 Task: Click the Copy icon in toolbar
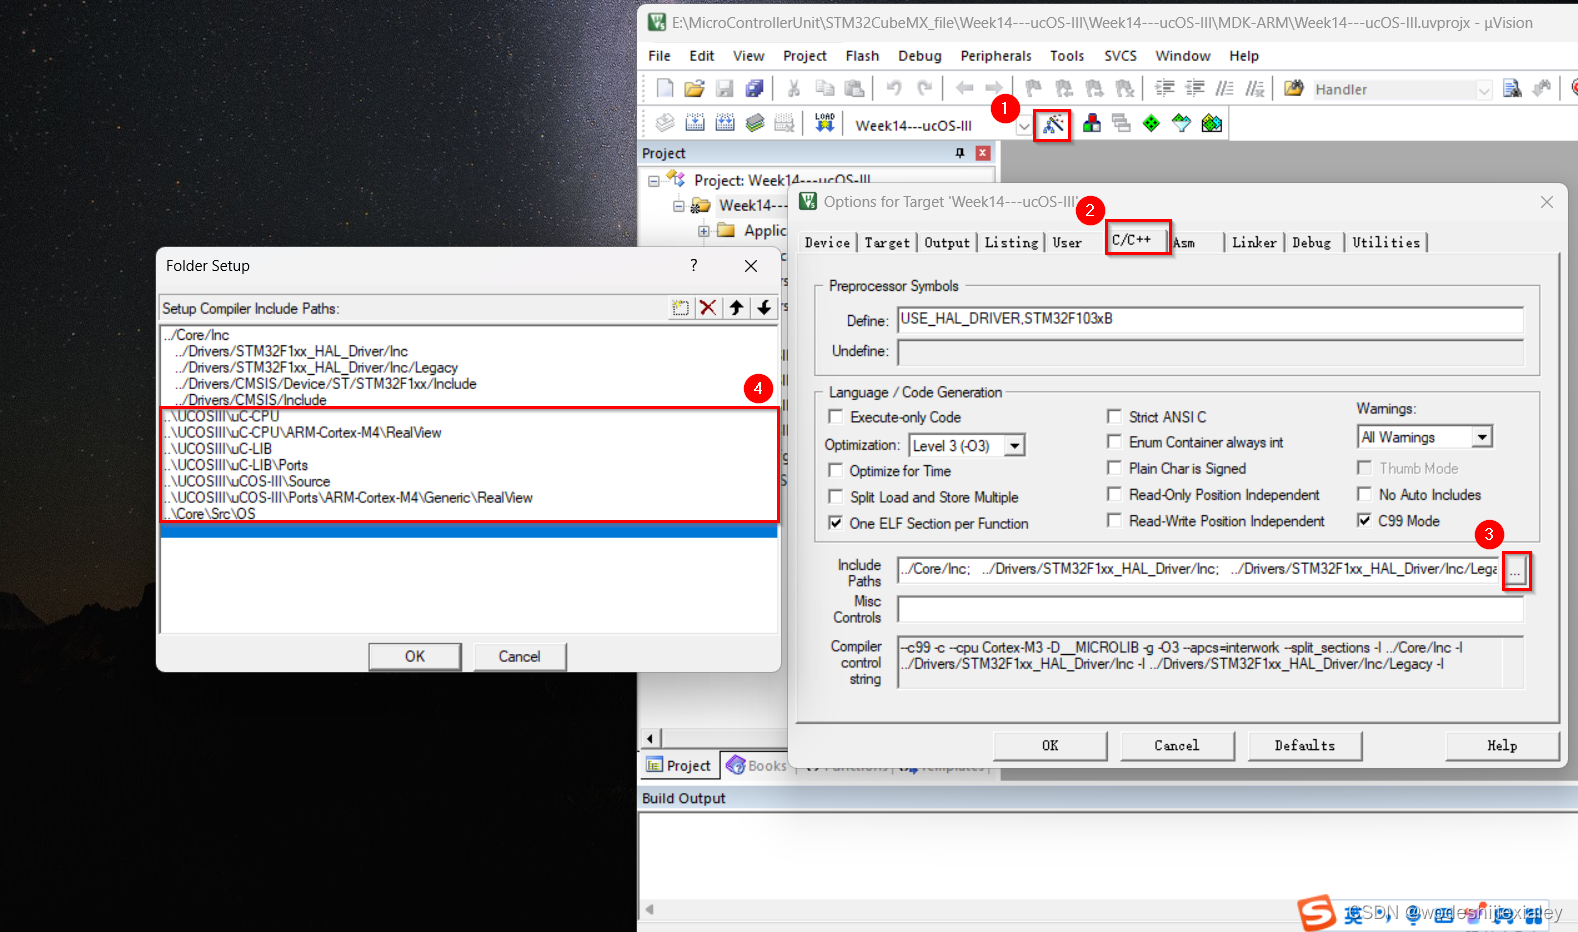(824, 88)
